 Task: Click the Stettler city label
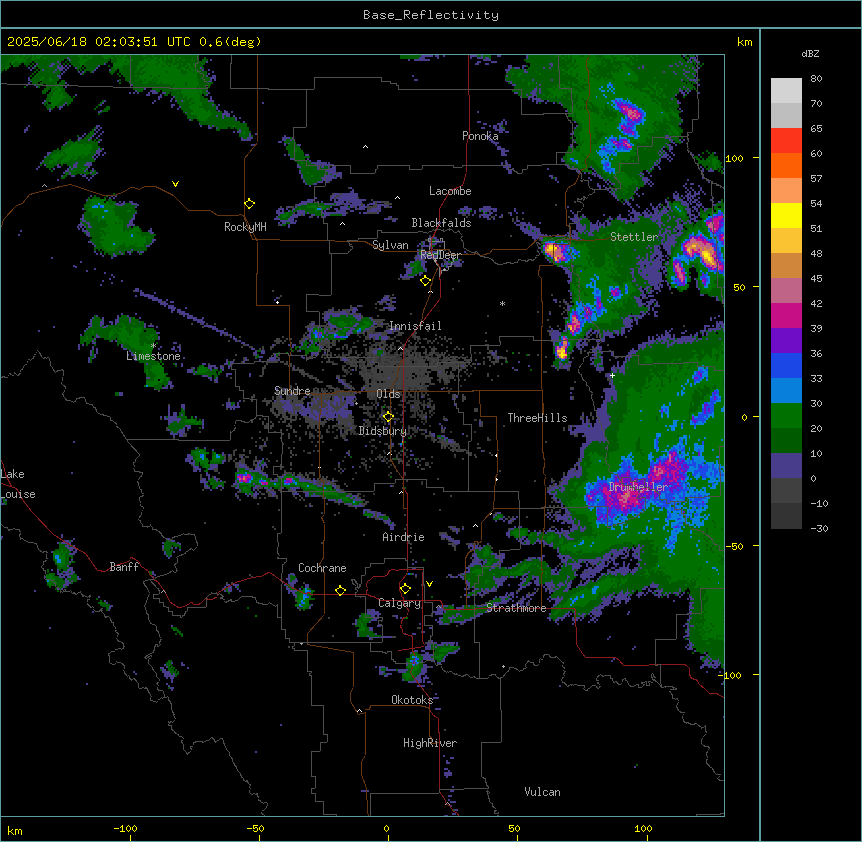pyautogui.click(x=634, y=237)
